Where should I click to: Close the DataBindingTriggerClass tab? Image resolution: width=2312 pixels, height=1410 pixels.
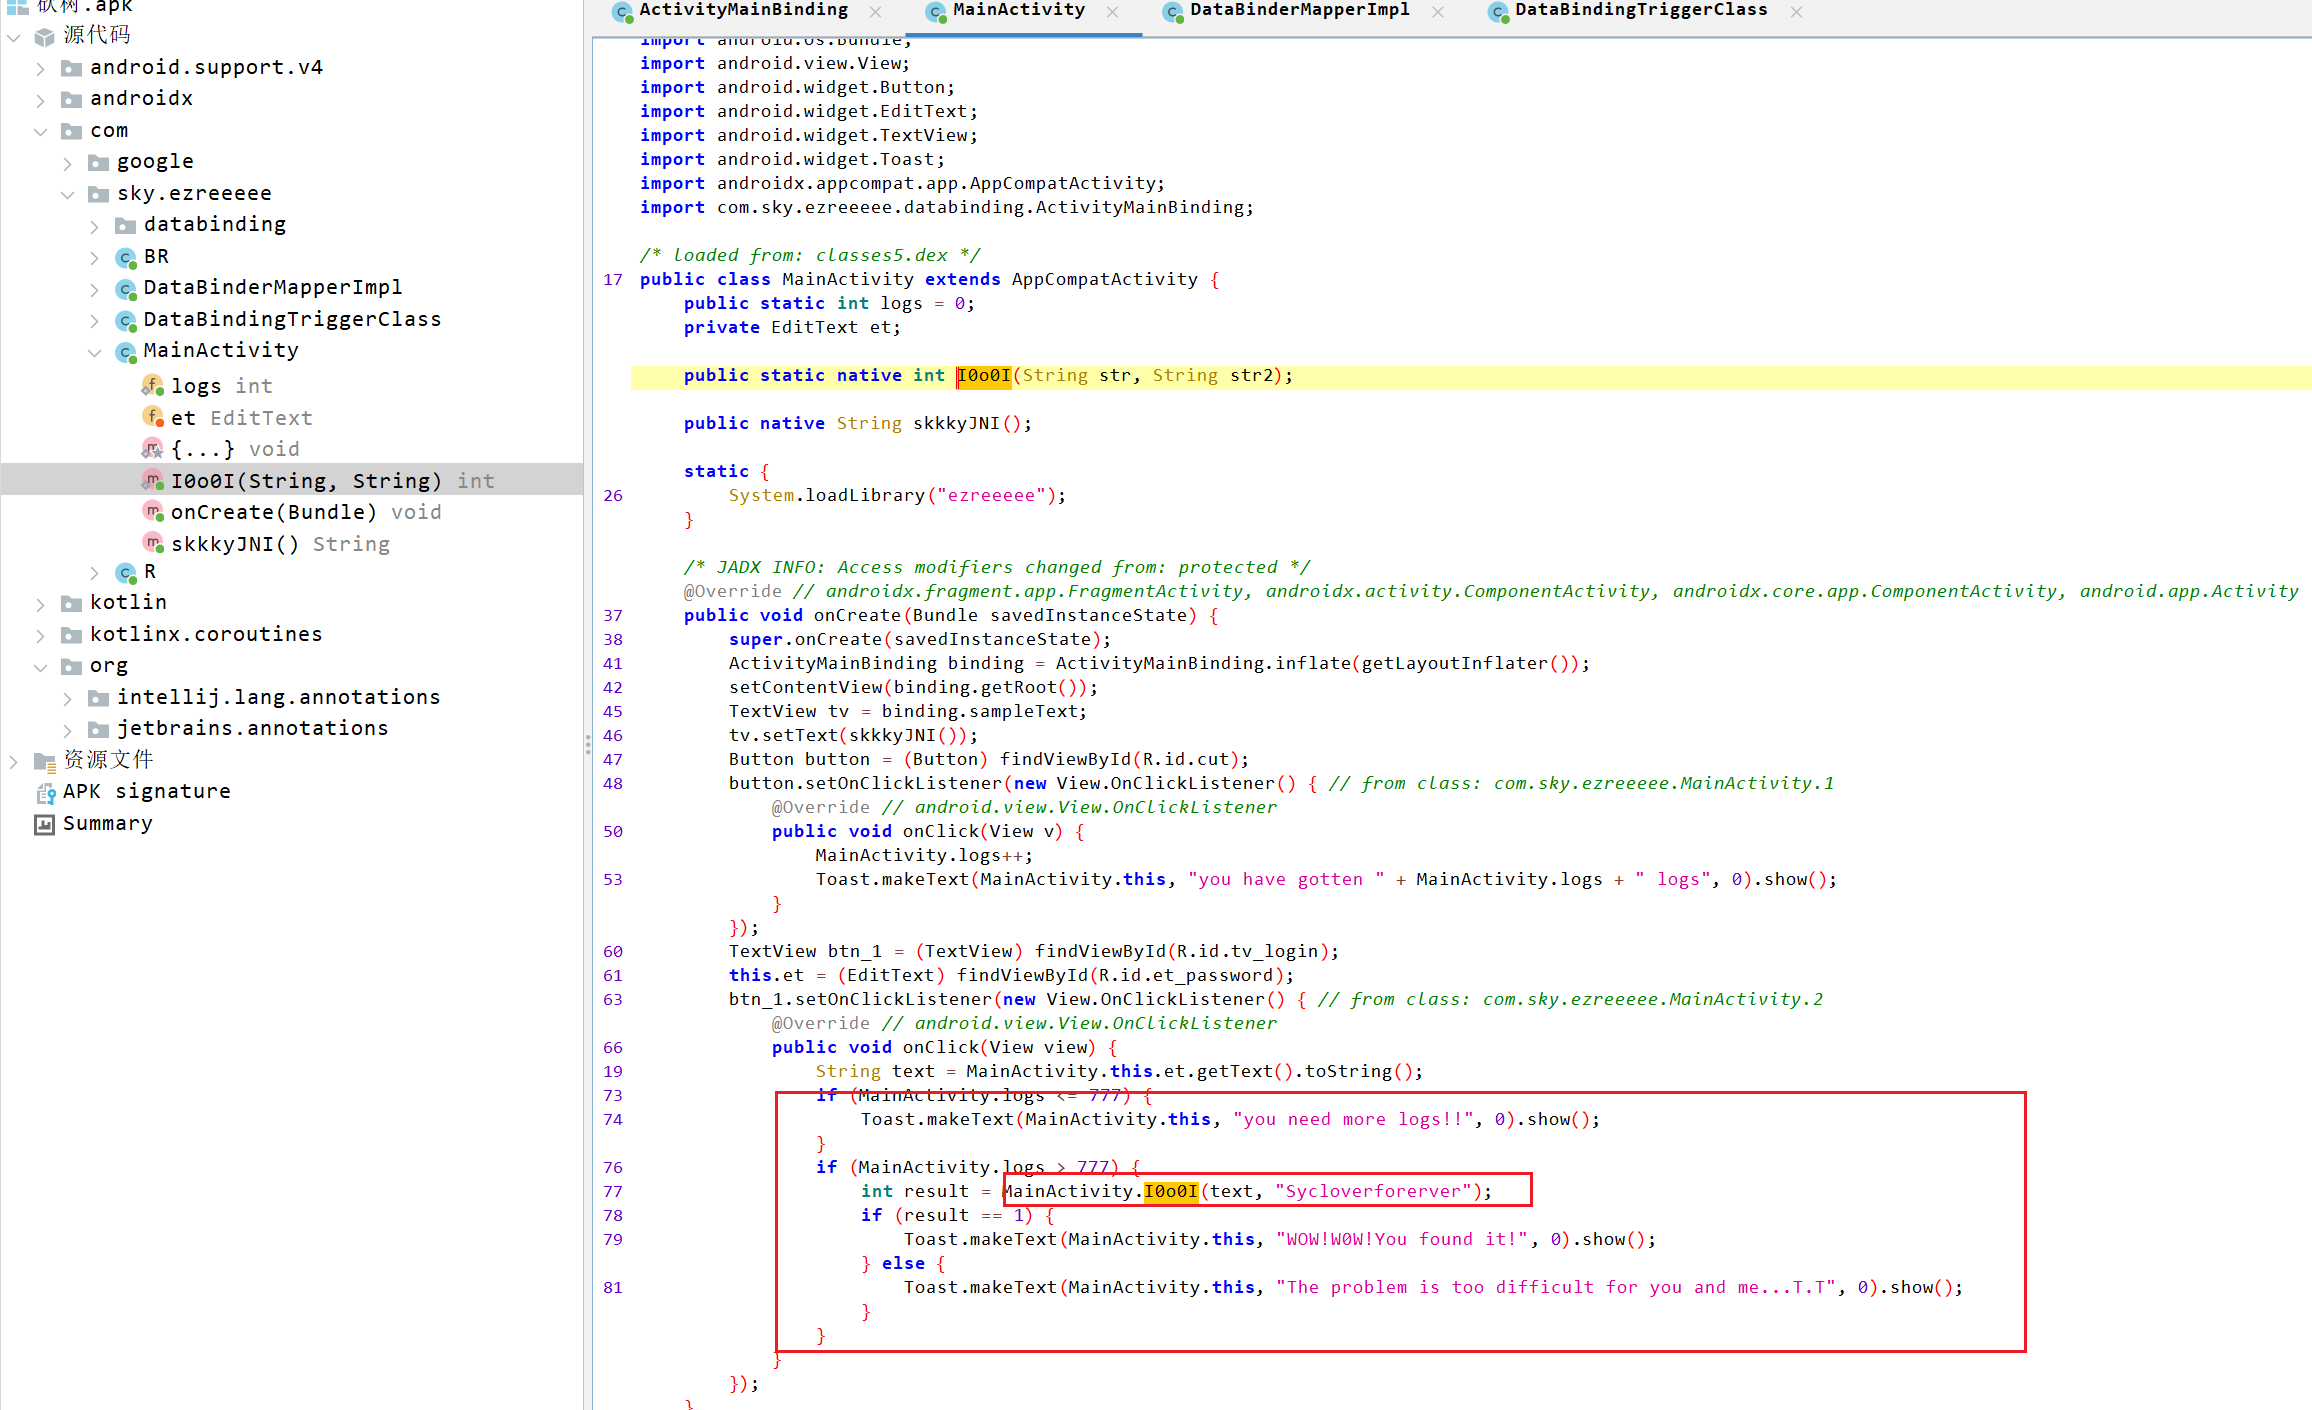(x=1796, y=12)
